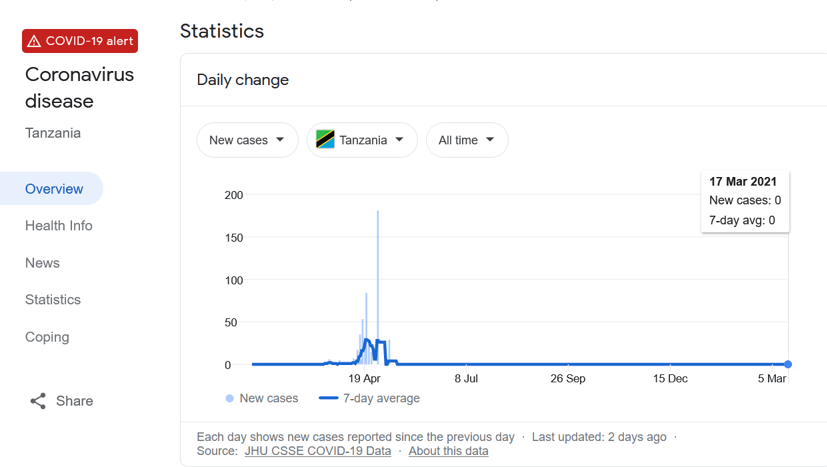Switch to the Statistics sidebar item
Screen dimensions: 827x467
point(53,300)
